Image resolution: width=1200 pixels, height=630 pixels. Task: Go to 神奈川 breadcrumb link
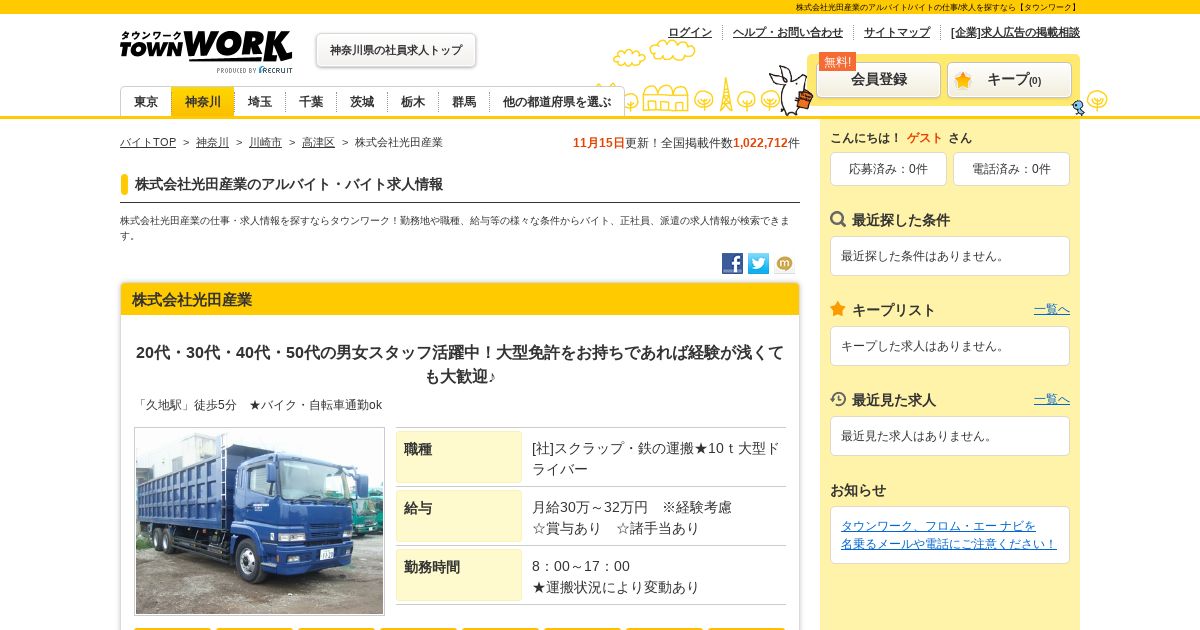coord(212,143)
